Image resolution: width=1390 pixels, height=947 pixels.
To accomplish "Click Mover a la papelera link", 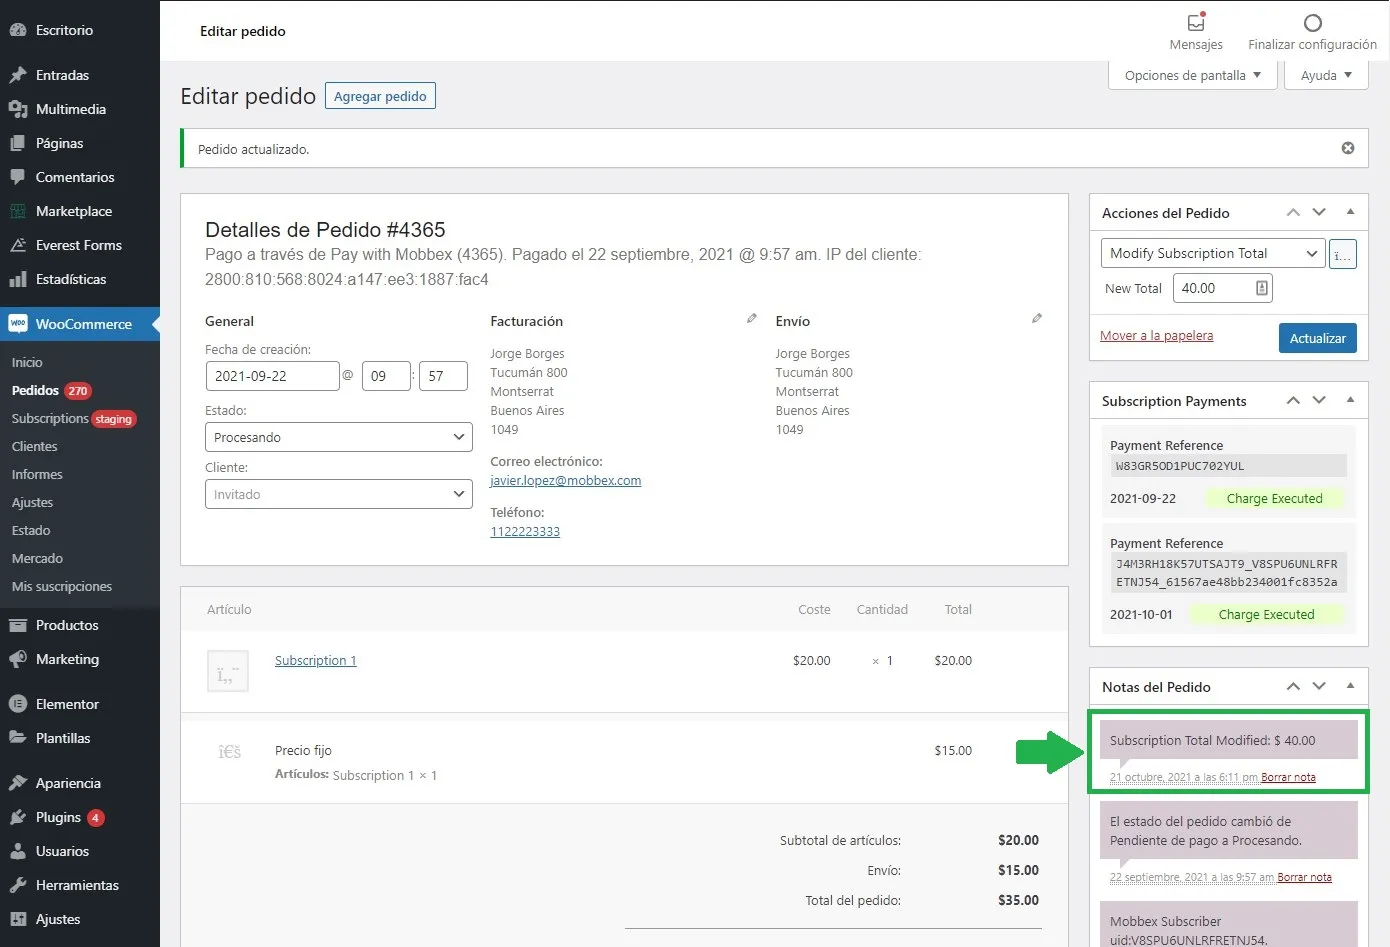I will (1156, 336).
